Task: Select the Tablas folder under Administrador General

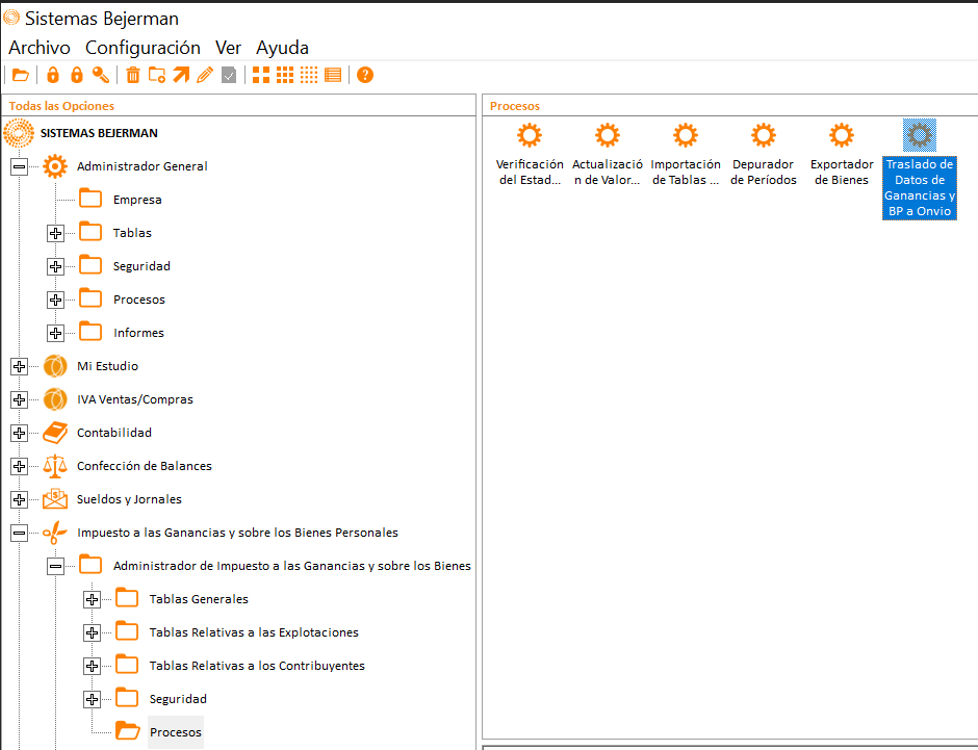Action: pos(132,233)
